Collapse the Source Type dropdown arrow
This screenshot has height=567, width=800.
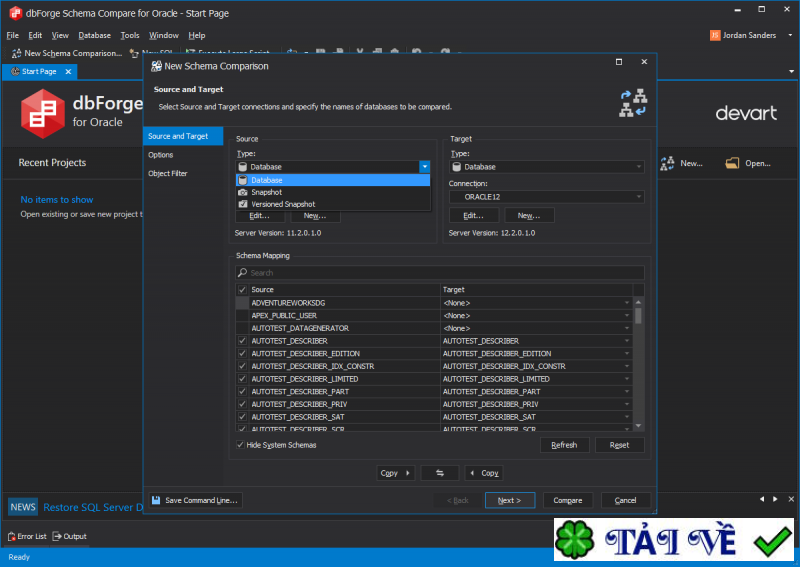424,167
